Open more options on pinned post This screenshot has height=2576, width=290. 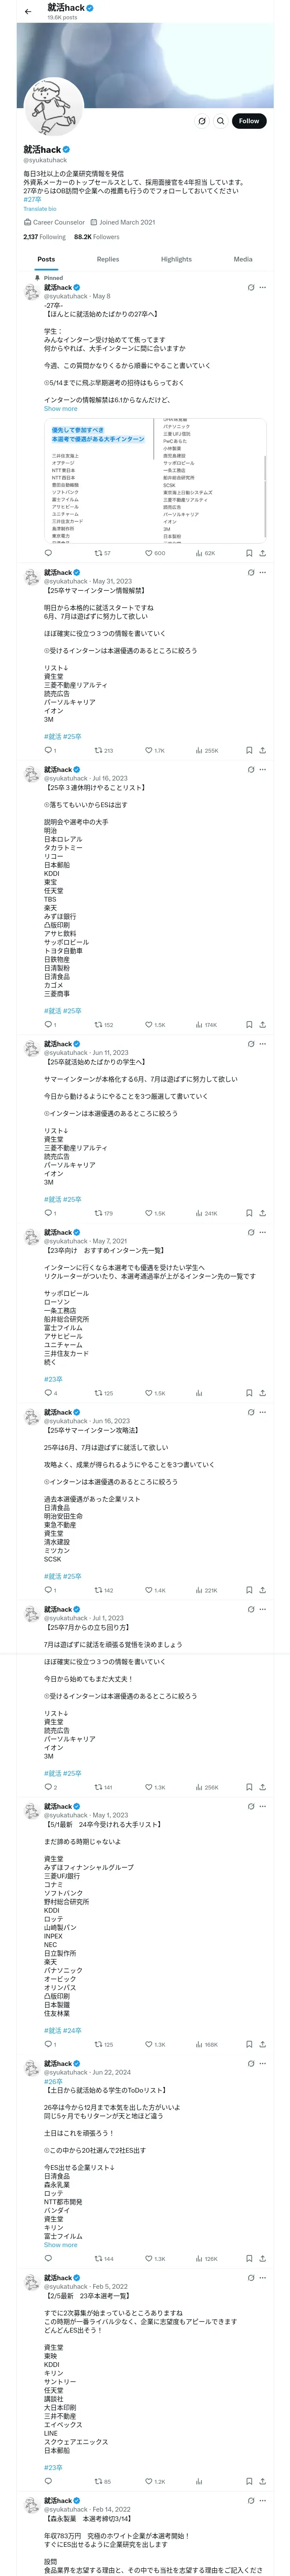(x=263, y=287)
